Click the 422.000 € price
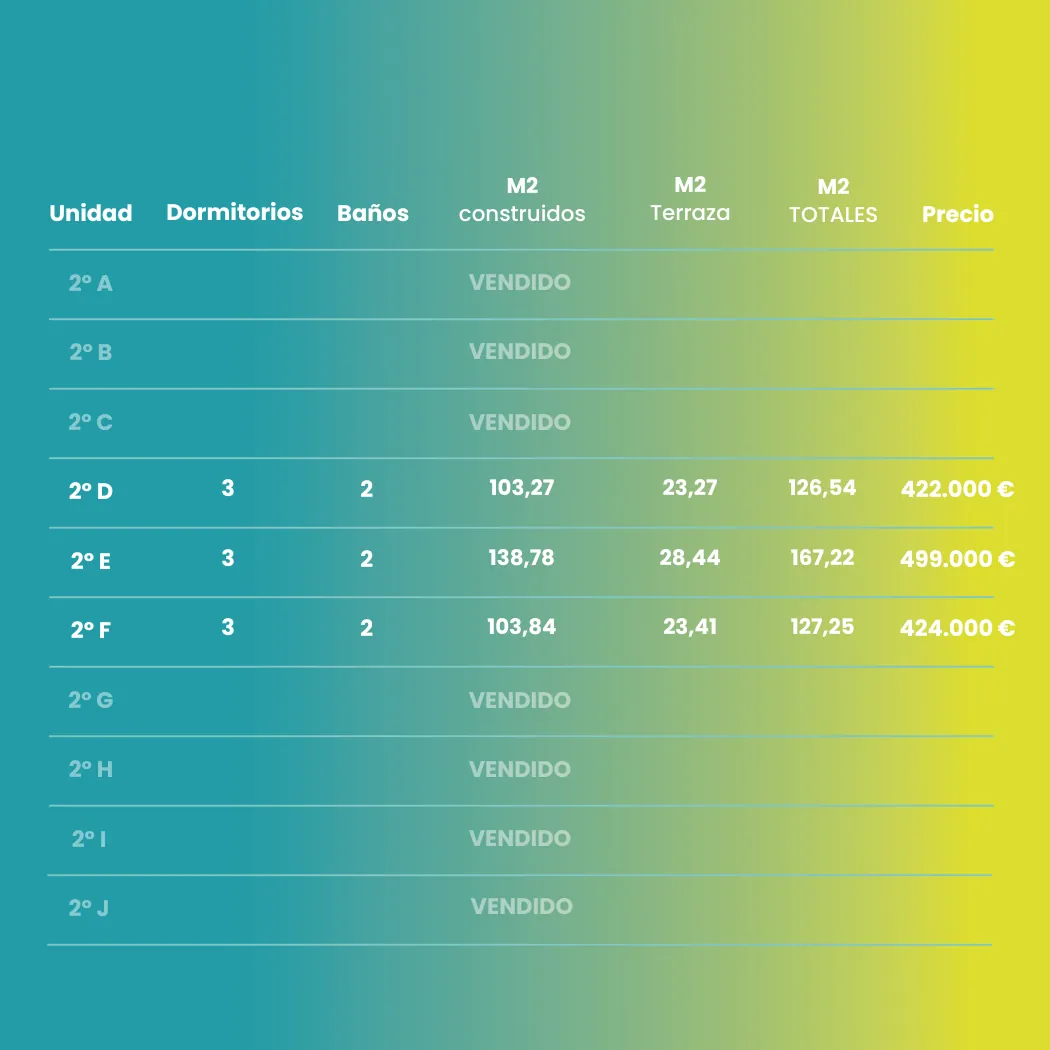Screen dimensions: 1050x1050 [x=957, y=489]
